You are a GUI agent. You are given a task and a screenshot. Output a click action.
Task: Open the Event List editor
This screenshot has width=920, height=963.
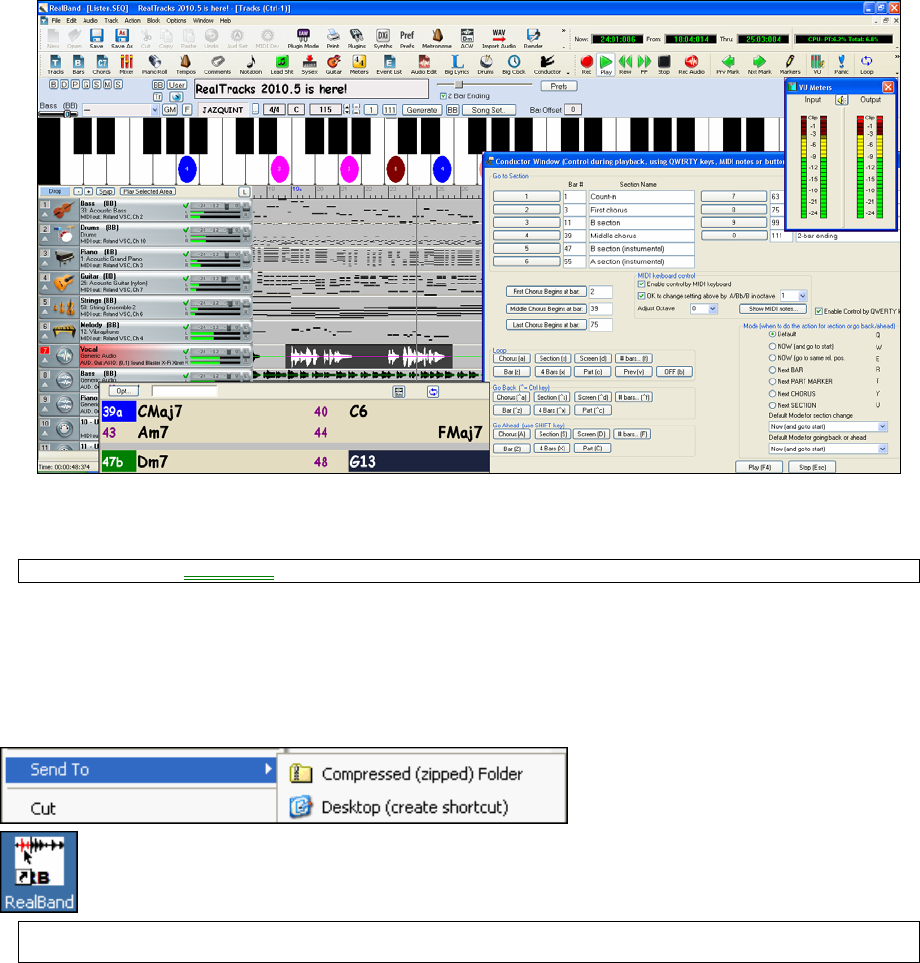point(389,64)
